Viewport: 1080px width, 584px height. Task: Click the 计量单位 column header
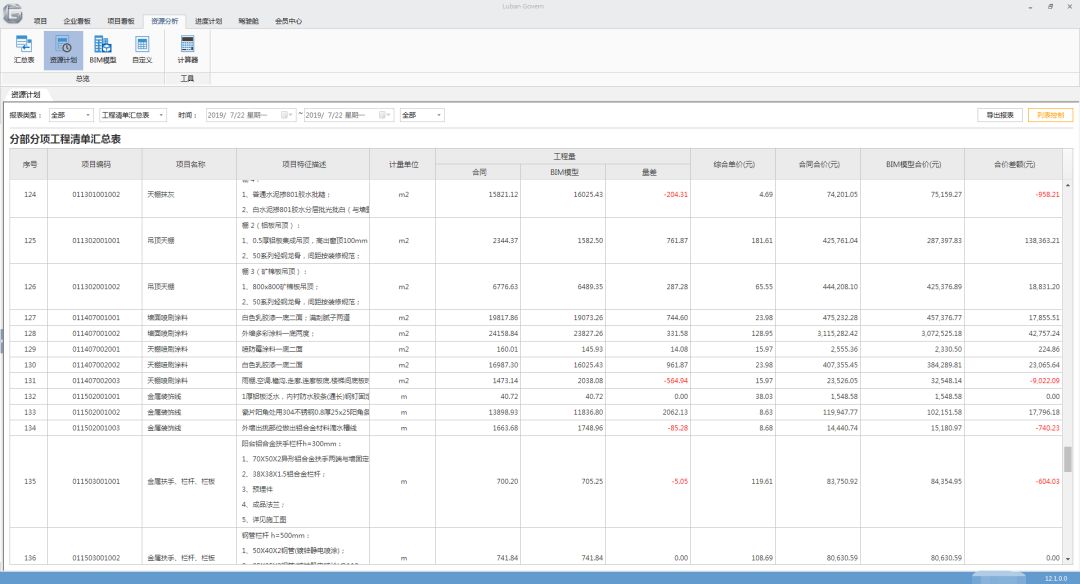click(x=403, y=164)
